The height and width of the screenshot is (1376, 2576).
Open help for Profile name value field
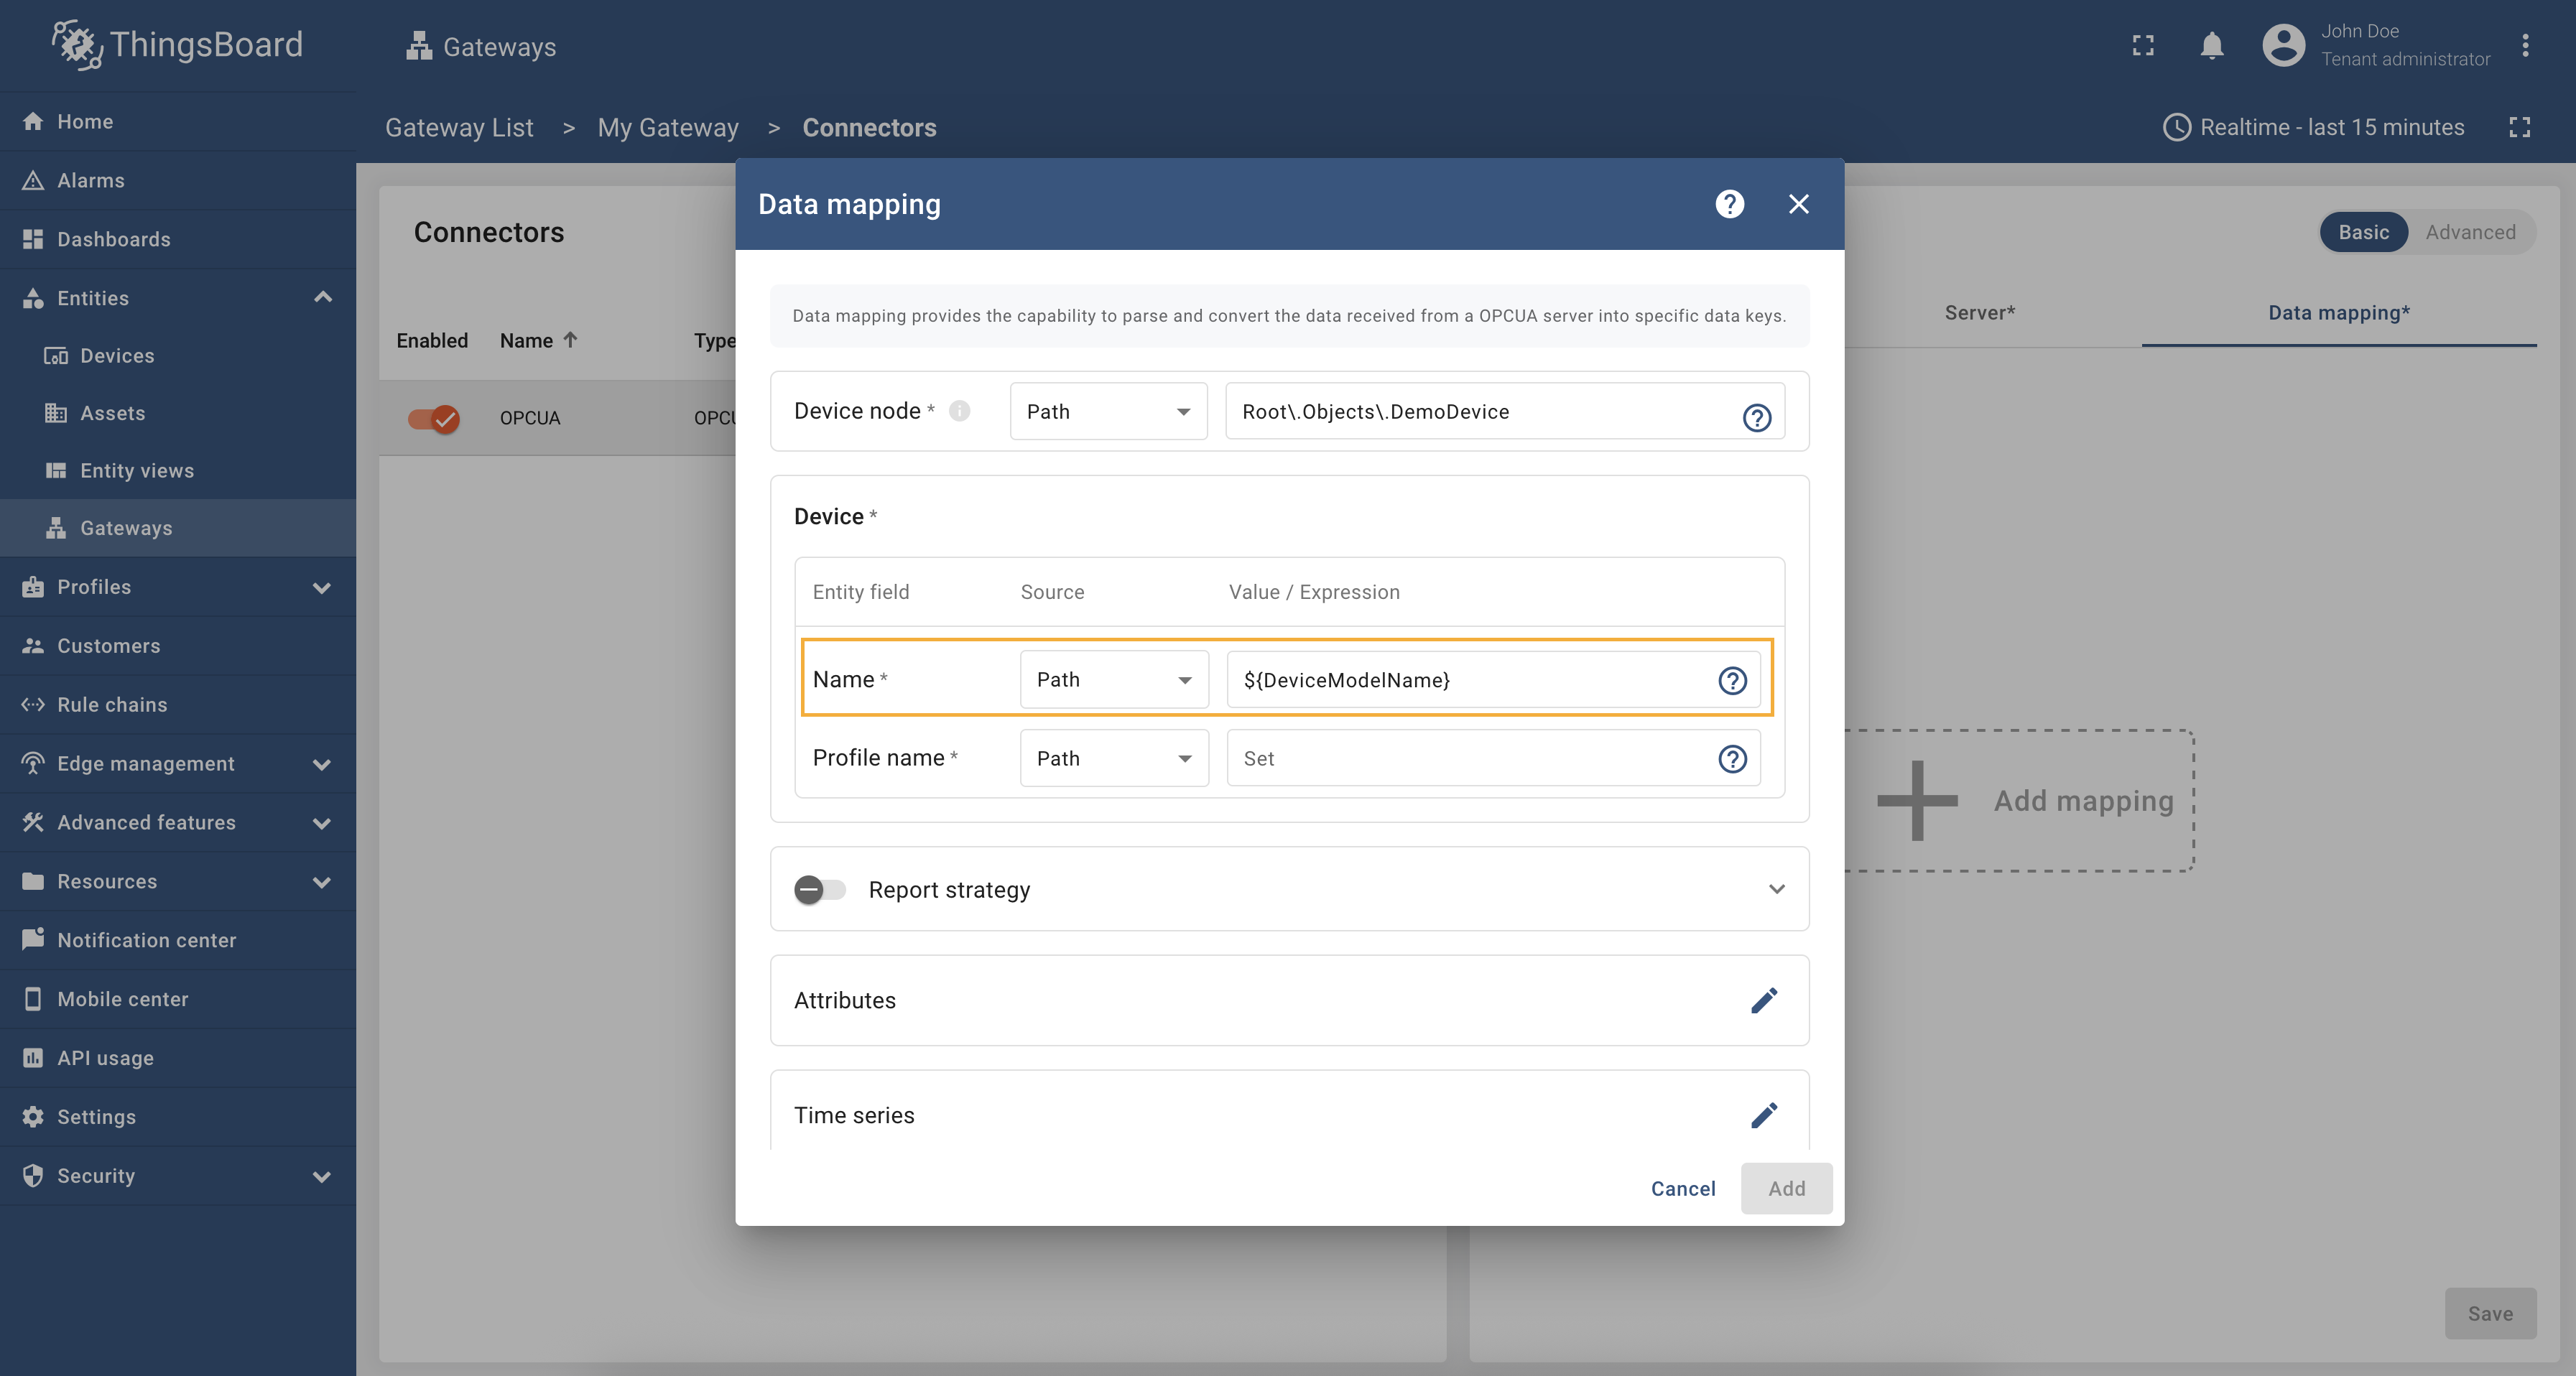tap(1732, 759)
